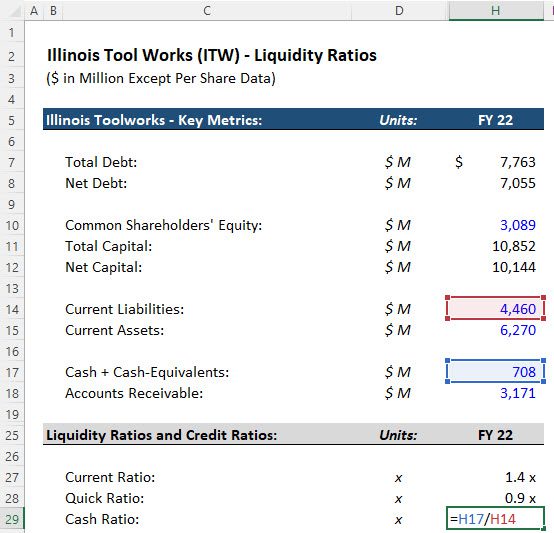
Task: Select column H header
Action: (496, 11)
